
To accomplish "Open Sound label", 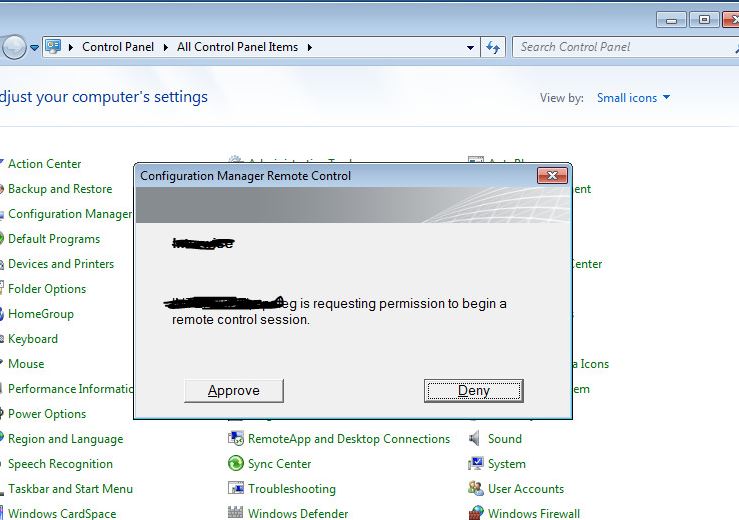I will 505,438.
